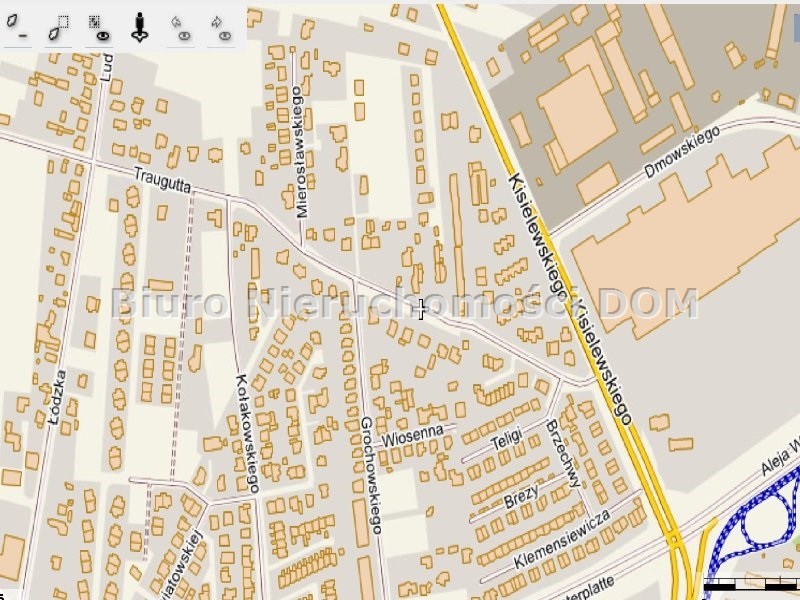
Task: Click the black-and-white map scale bar
Action: point(749,586)
